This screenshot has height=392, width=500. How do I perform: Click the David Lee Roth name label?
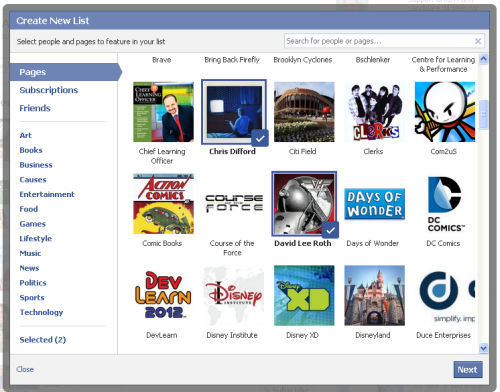[x=303, y=243]
